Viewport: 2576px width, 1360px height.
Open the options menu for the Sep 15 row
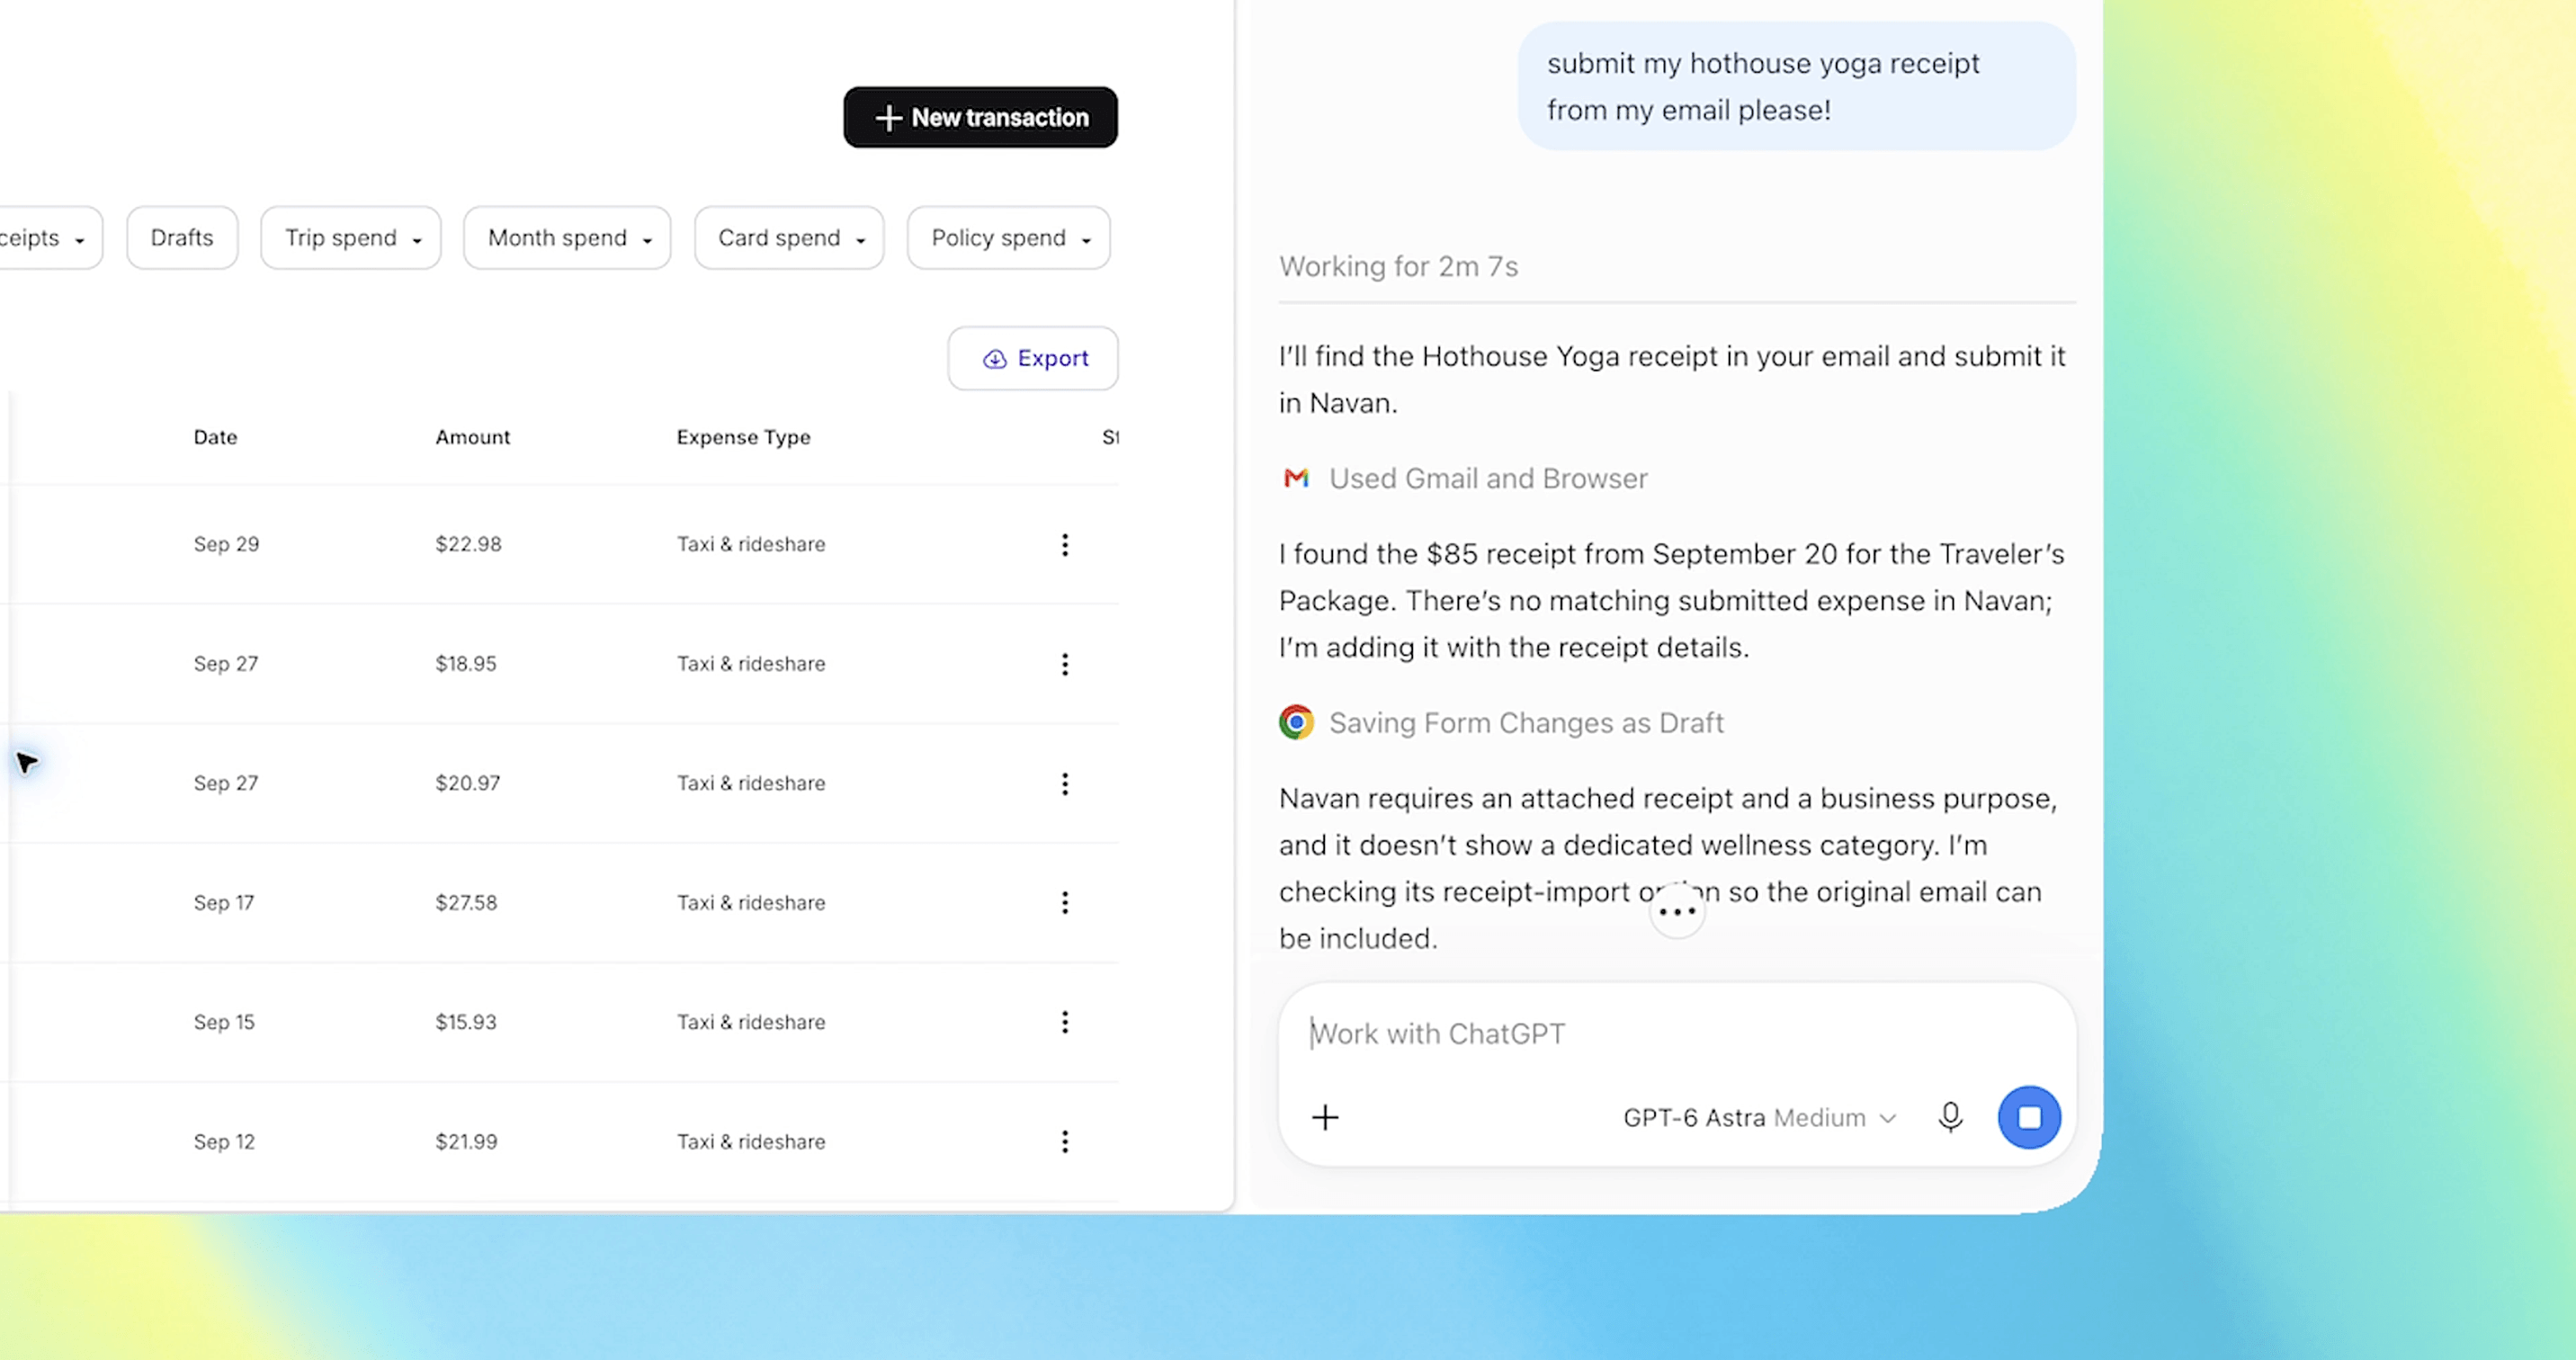1065,1022
